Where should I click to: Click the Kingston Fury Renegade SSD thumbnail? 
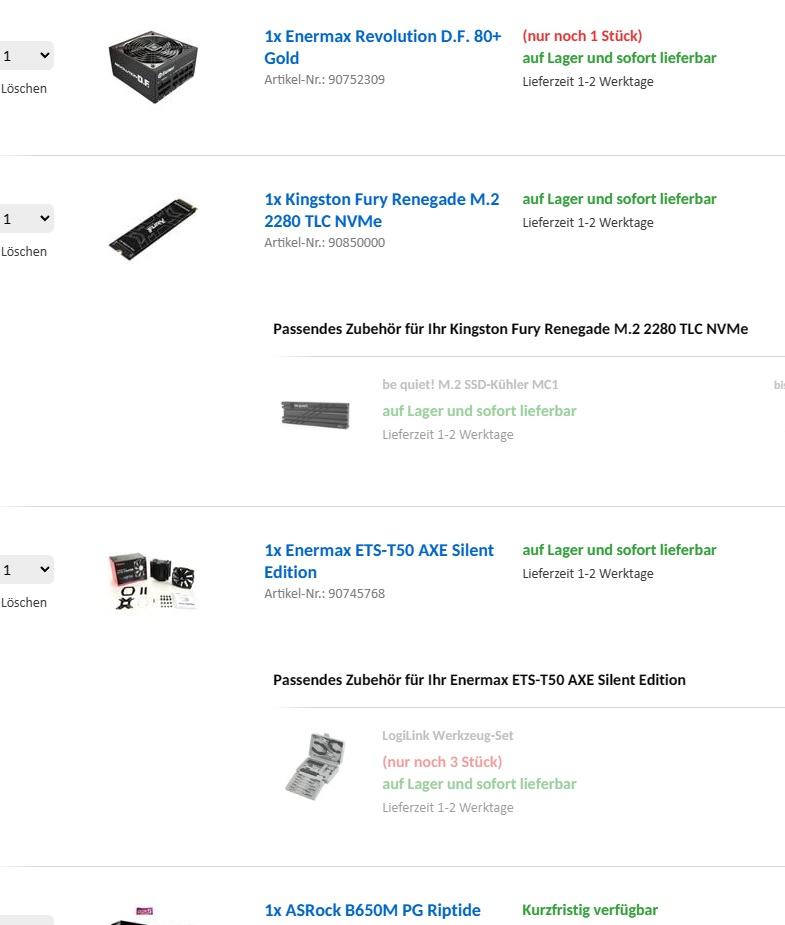tap(153, 228)
